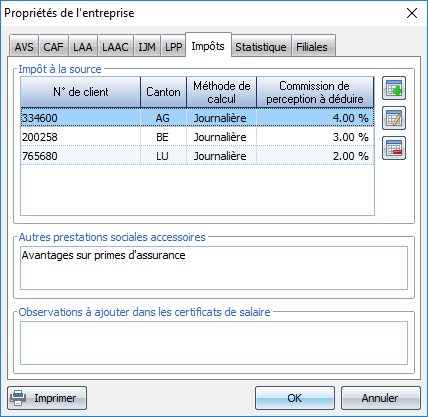This screenshot has width=428, height=417.
Task: Go to the LAAC tab
Action: tap(115, 46)
